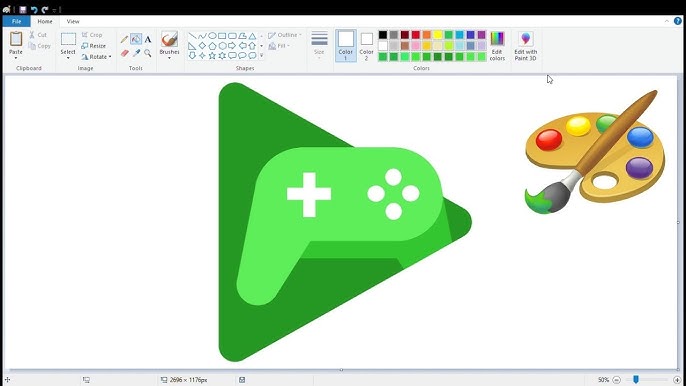Pick the yellow color swatch
The width and height of the screenshot is (686, 386).
point(438,35)
